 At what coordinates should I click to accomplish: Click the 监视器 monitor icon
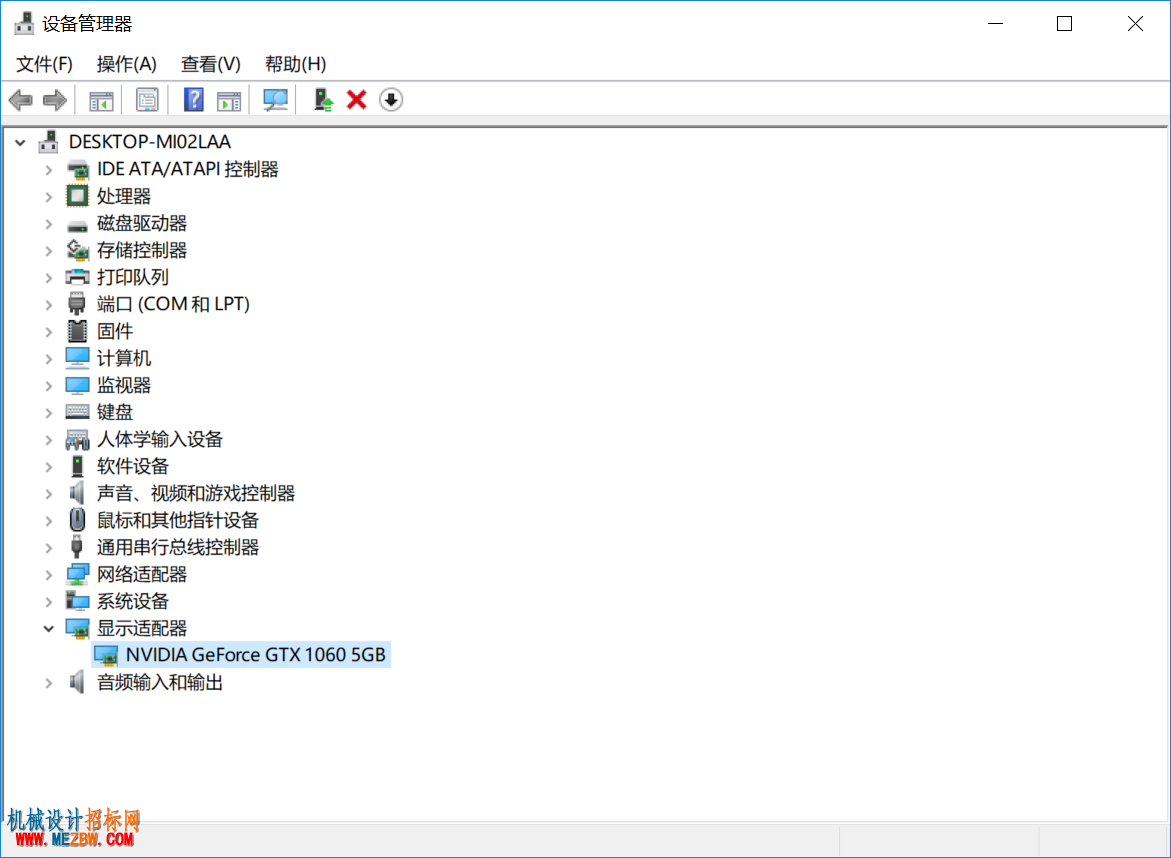(77, 385)
